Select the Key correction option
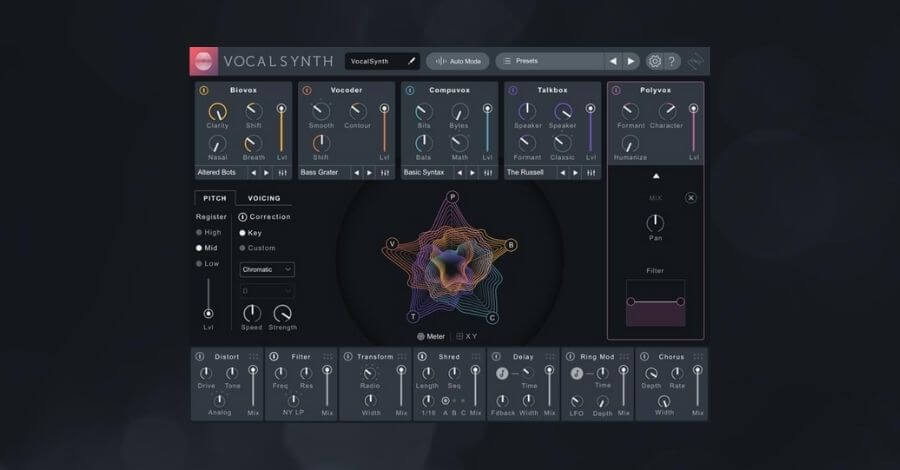 click(250, 232)
